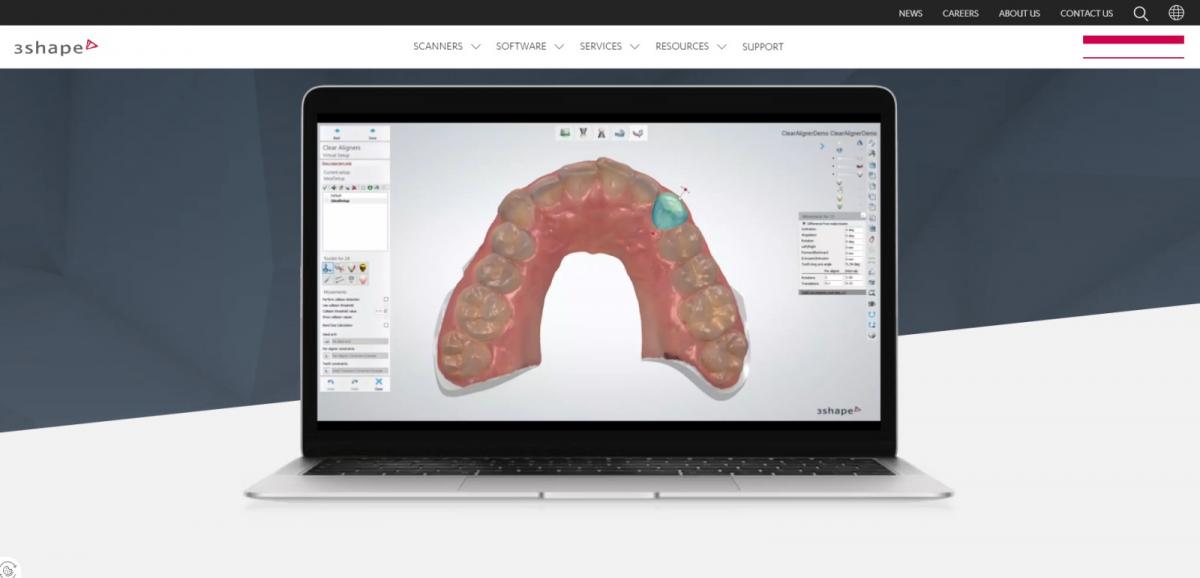Click the blue X Close icon in app panel
This screenshot has height=578, width=1200.
point(379,382)
